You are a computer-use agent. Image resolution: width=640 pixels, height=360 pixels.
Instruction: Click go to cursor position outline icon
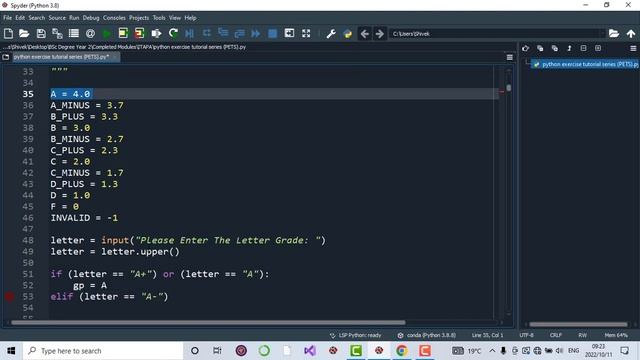pyautogui.click(x=526, y=49)
